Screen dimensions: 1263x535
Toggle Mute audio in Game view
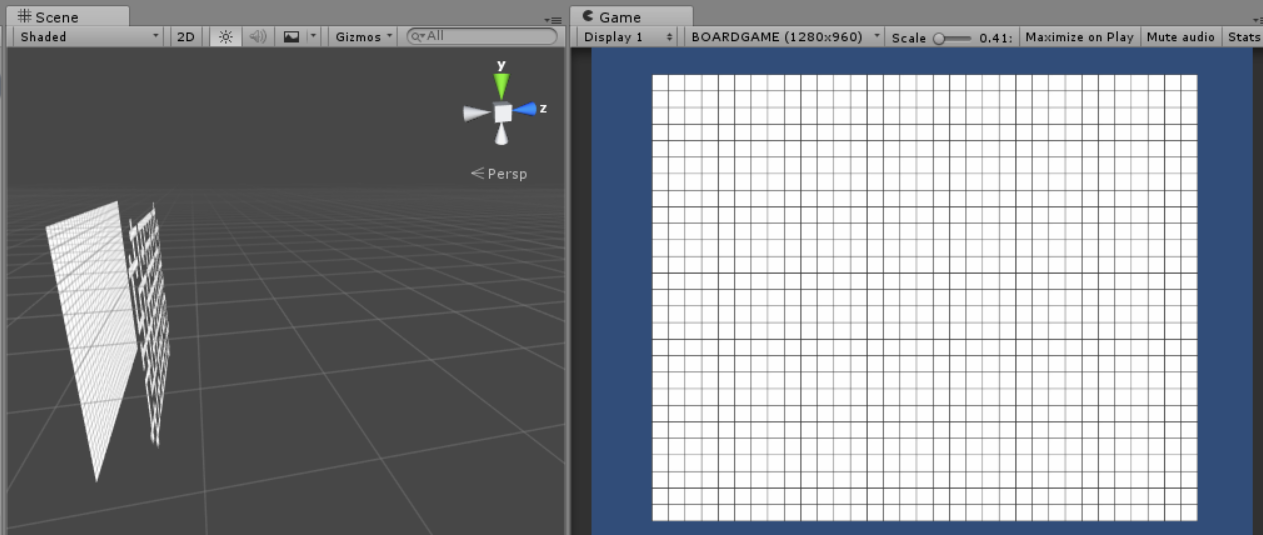pyautogui.click(x=1181, y=37)
